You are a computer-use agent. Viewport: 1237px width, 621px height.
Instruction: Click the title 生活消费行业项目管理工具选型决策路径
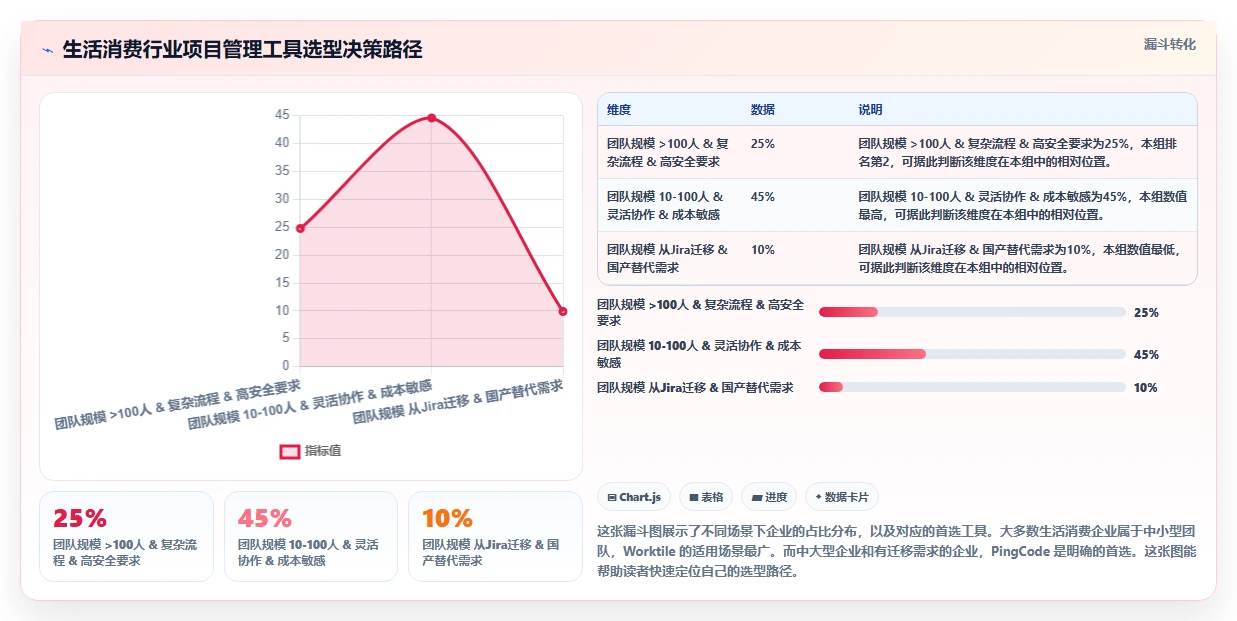(242, 50)
